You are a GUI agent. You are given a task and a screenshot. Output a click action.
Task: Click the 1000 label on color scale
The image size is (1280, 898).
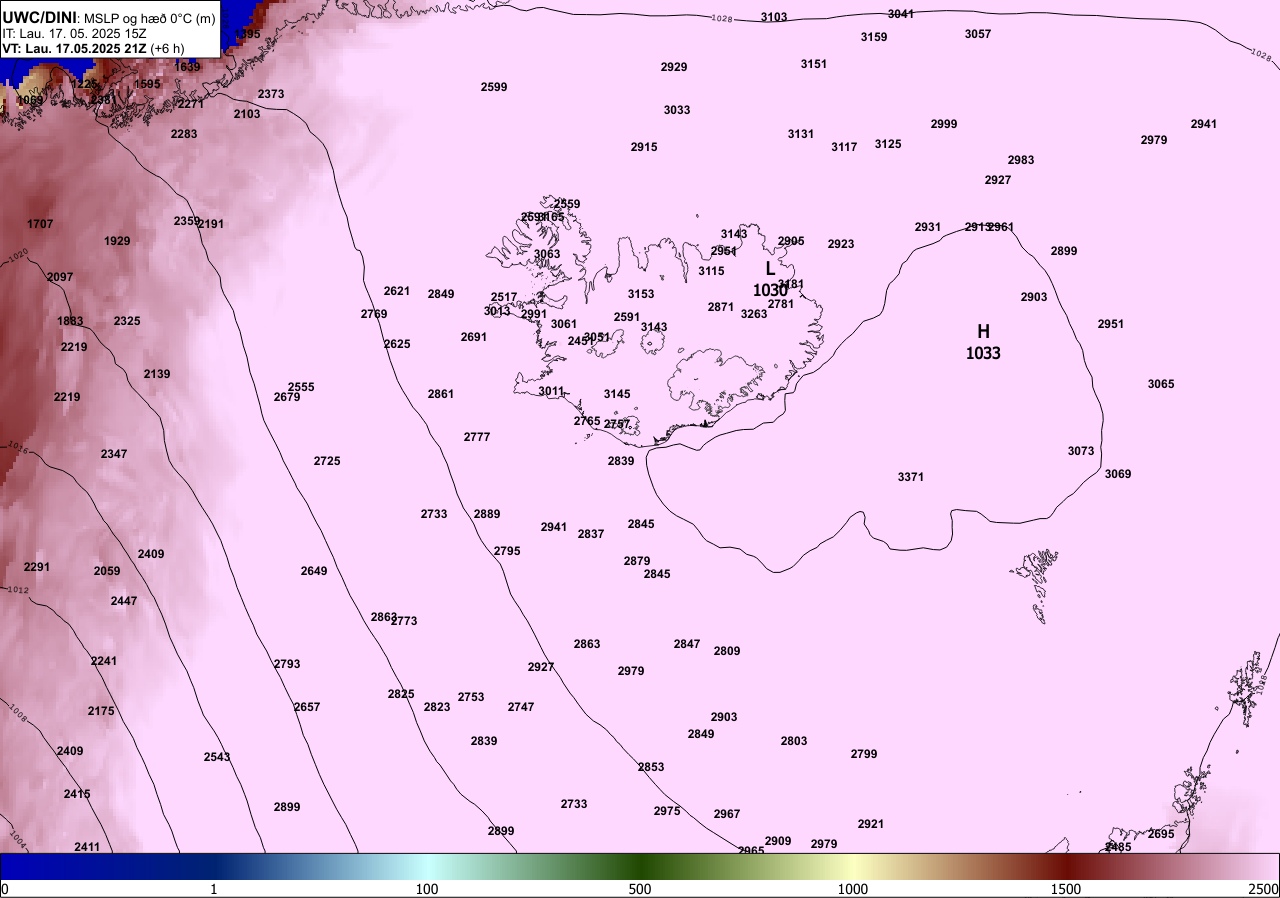[x=853, y=889]
